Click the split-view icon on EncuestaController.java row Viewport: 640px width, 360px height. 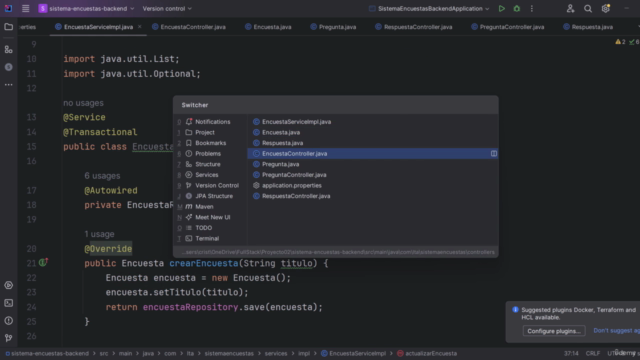(493, 153)
